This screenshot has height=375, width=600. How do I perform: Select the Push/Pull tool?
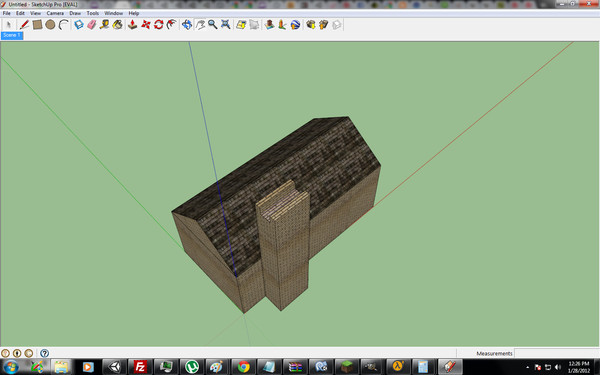tap(132, 25)
